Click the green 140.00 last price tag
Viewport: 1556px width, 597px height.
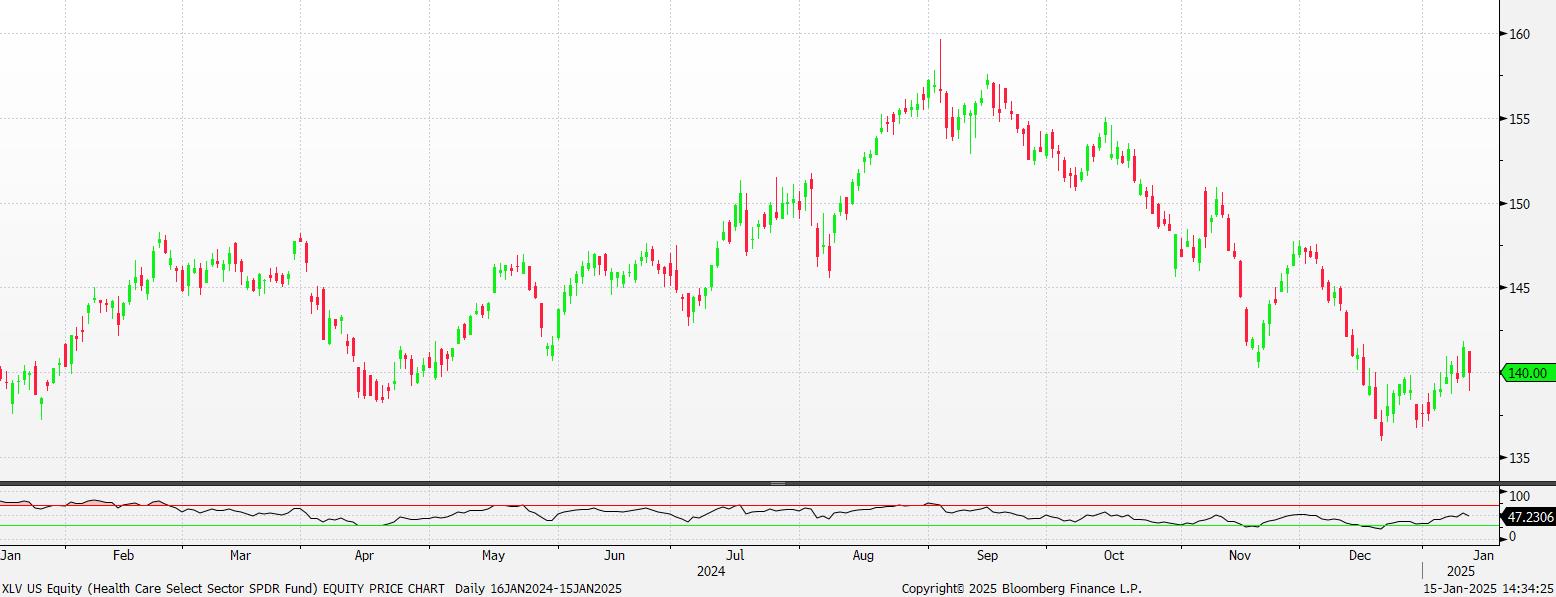pos(1527,373)
